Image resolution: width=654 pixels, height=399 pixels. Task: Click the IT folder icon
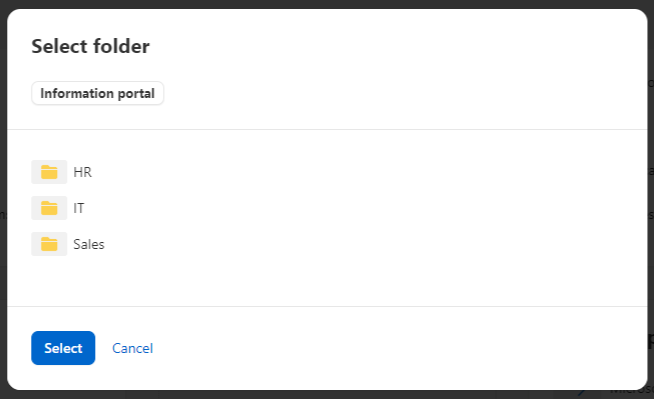click(49, 208)
